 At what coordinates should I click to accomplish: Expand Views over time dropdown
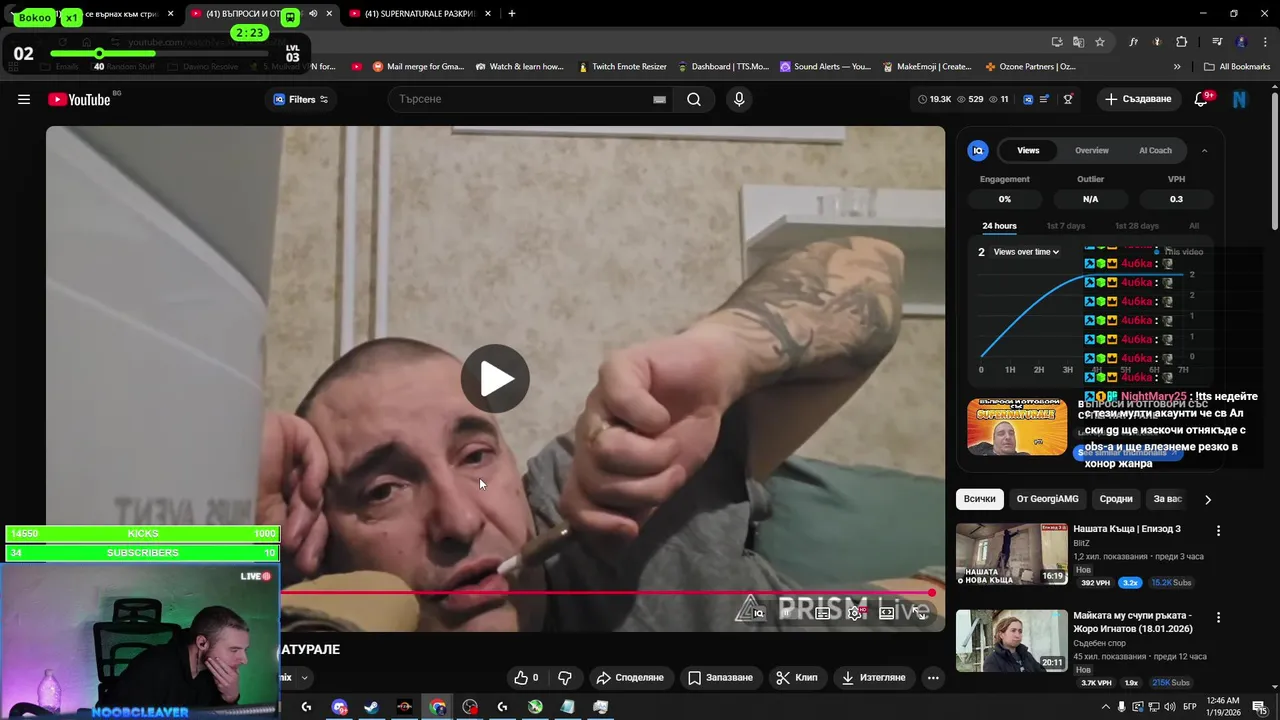pos(1026,252)
